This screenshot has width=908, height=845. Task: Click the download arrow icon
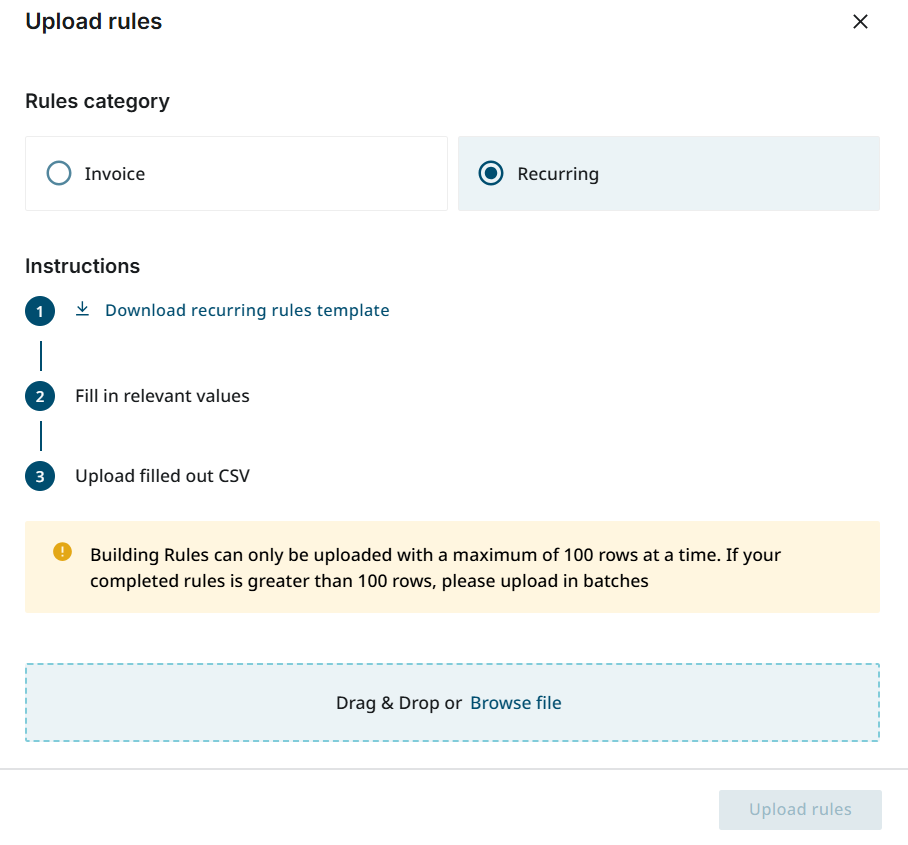click(x=83, y=310)
